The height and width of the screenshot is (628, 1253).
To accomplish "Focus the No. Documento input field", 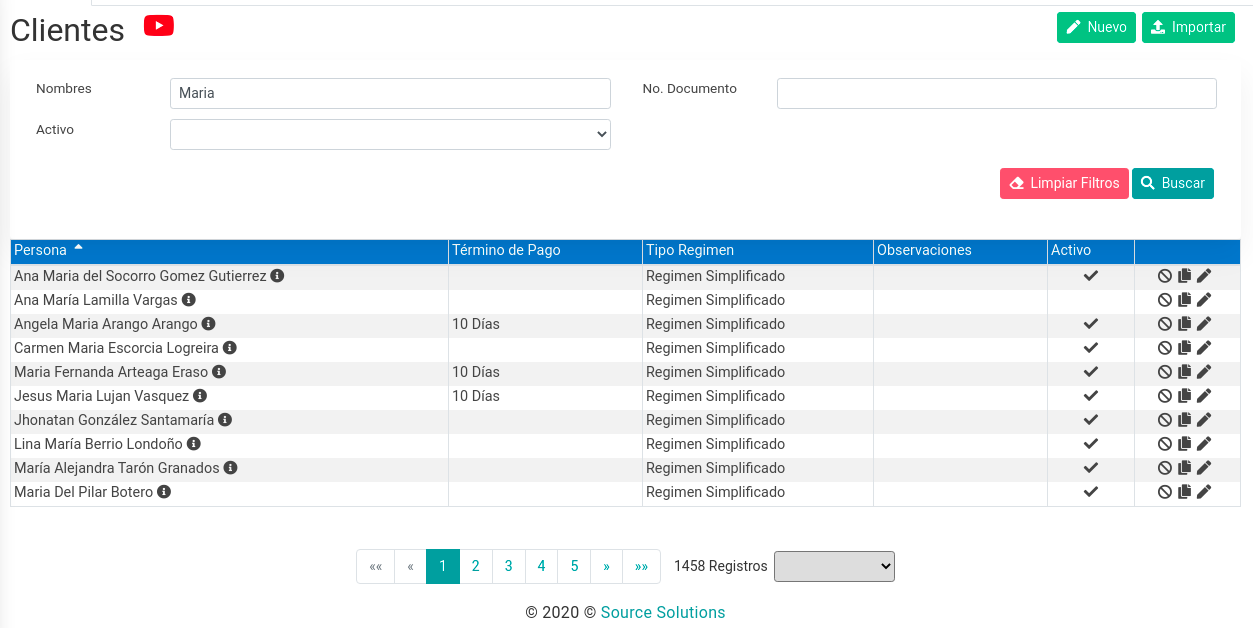I will (x=997, y=93).
